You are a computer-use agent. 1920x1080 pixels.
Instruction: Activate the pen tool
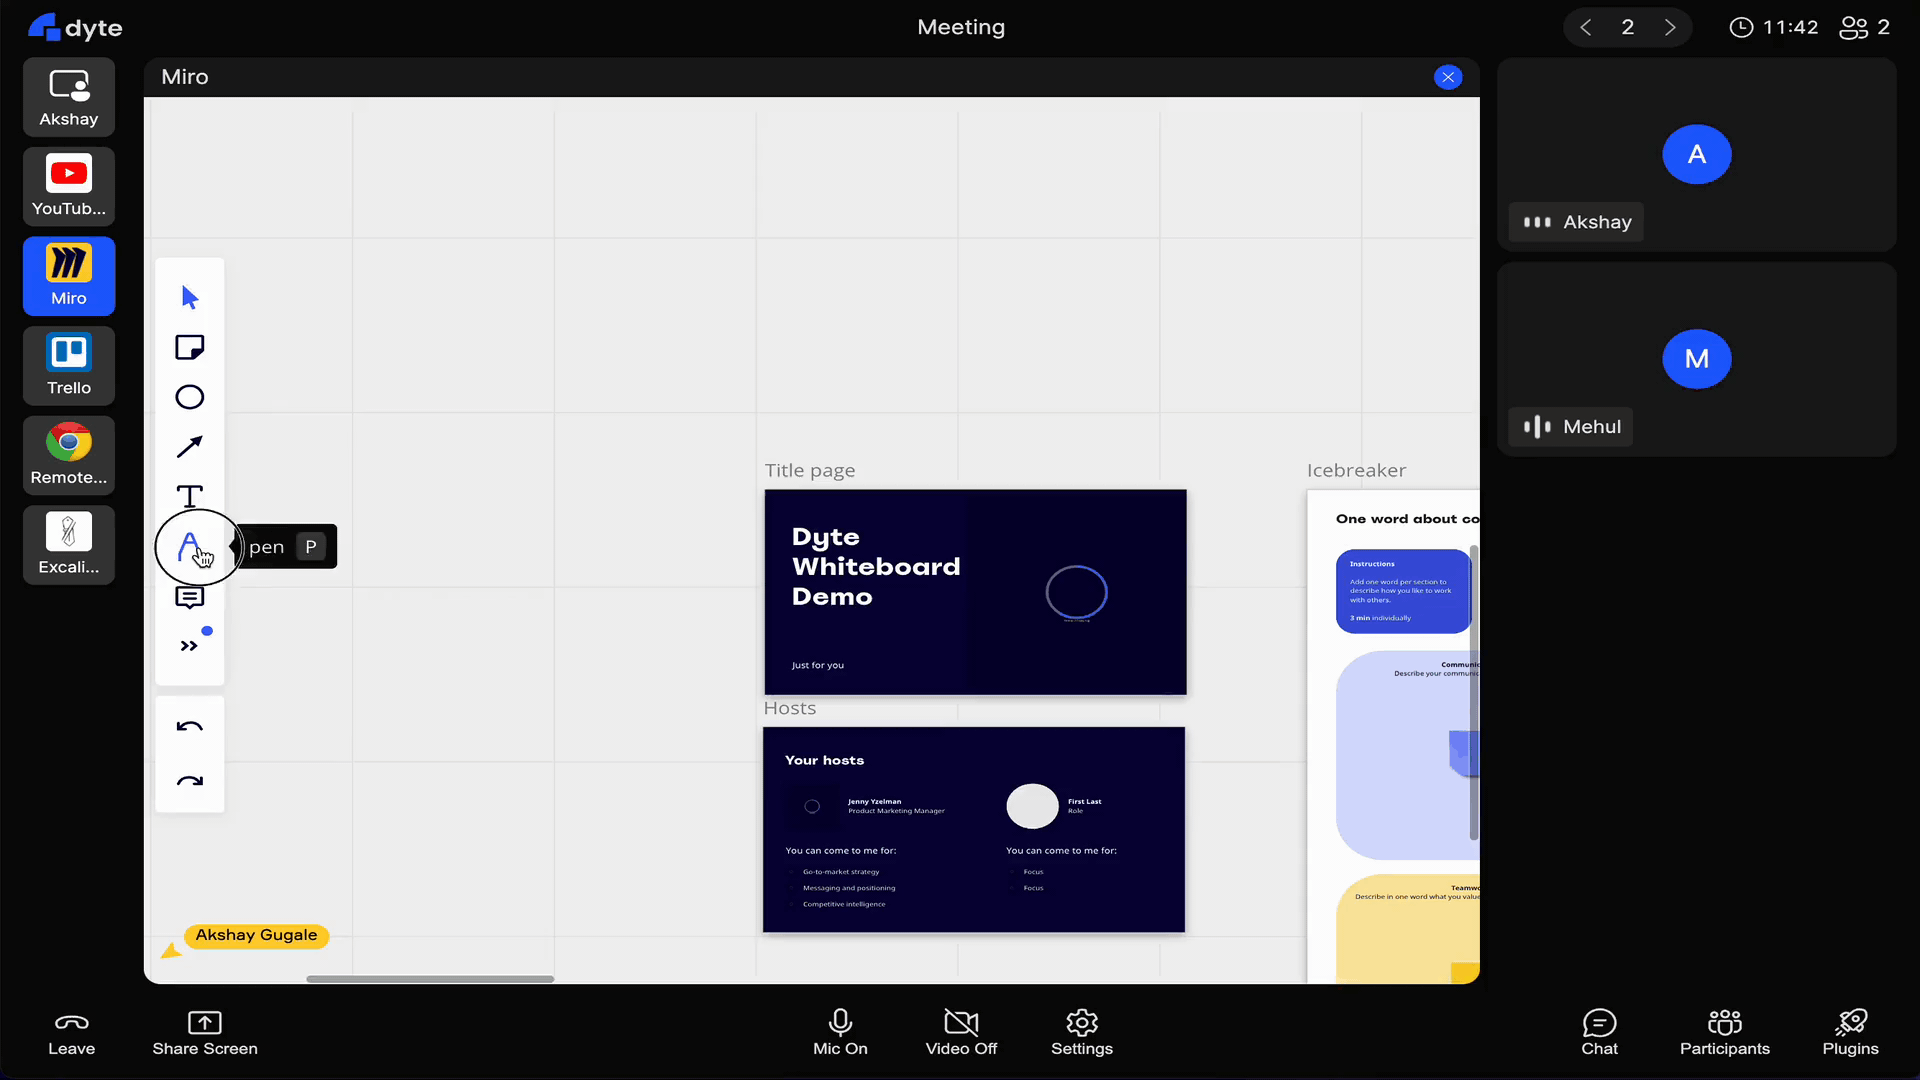pyautogui.click(x=189, y=547)
